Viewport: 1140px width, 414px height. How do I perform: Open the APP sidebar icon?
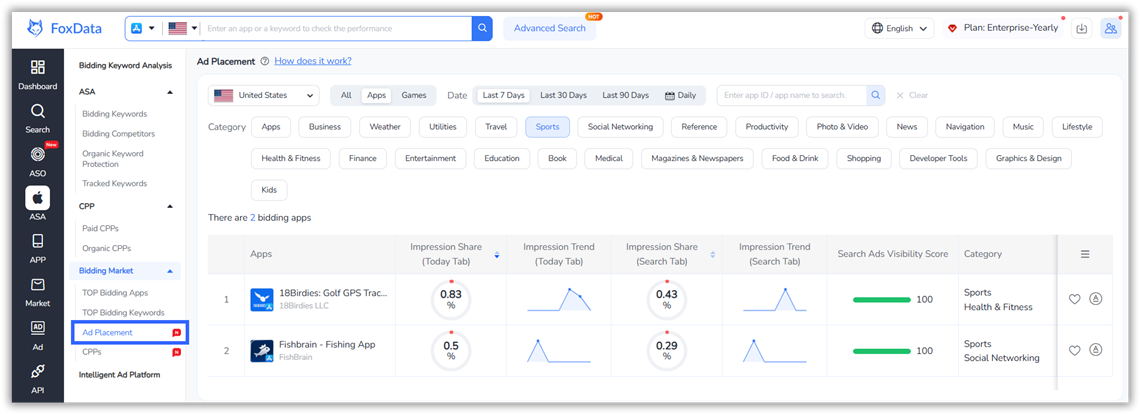[x=38, y=248]
